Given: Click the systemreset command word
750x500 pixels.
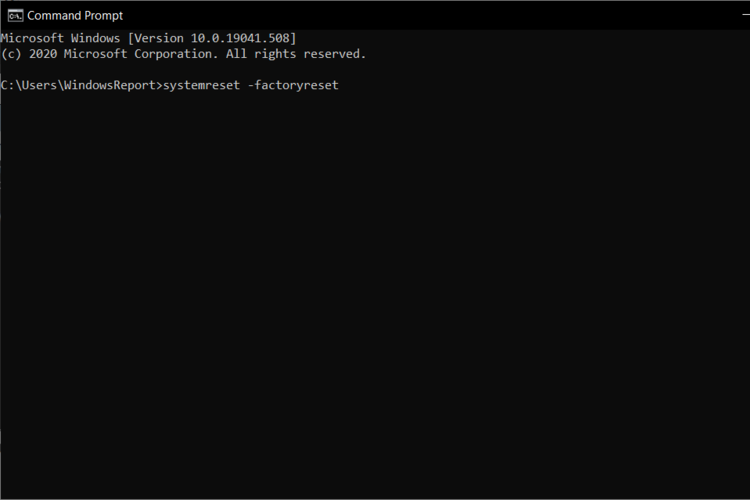Looking at the screenshot, I should click(x=201, y=85).
